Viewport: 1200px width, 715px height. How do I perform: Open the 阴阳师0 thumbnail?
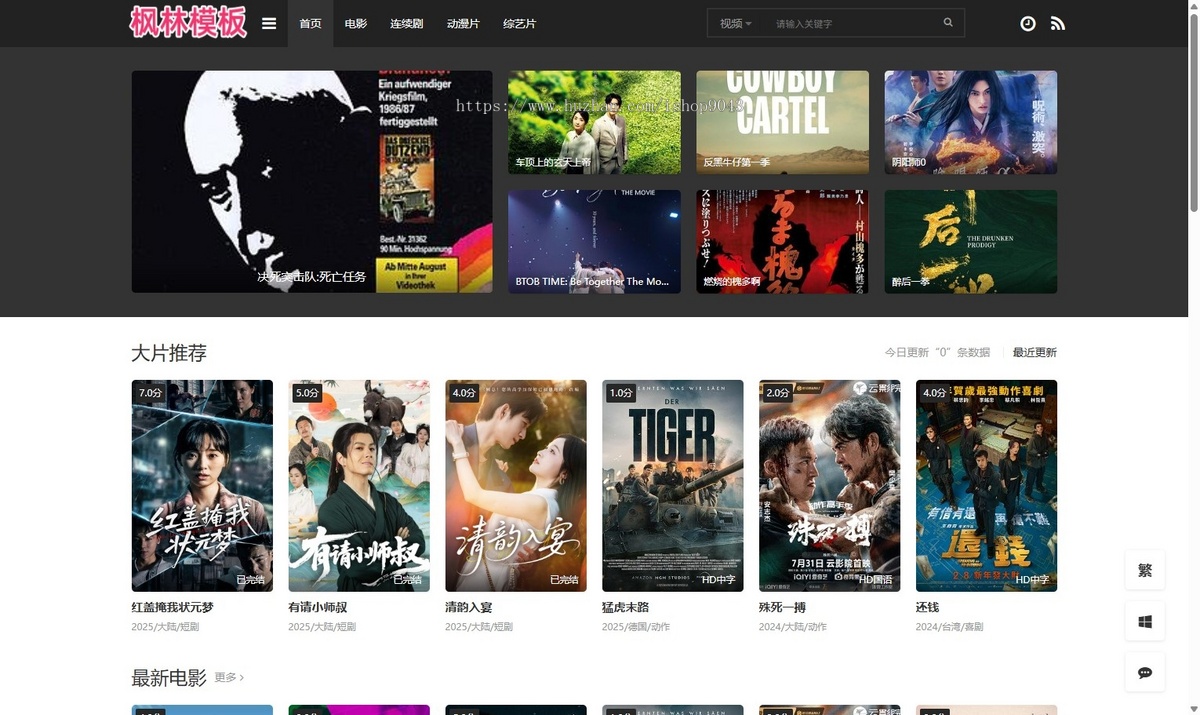click(x=970, y=122)
